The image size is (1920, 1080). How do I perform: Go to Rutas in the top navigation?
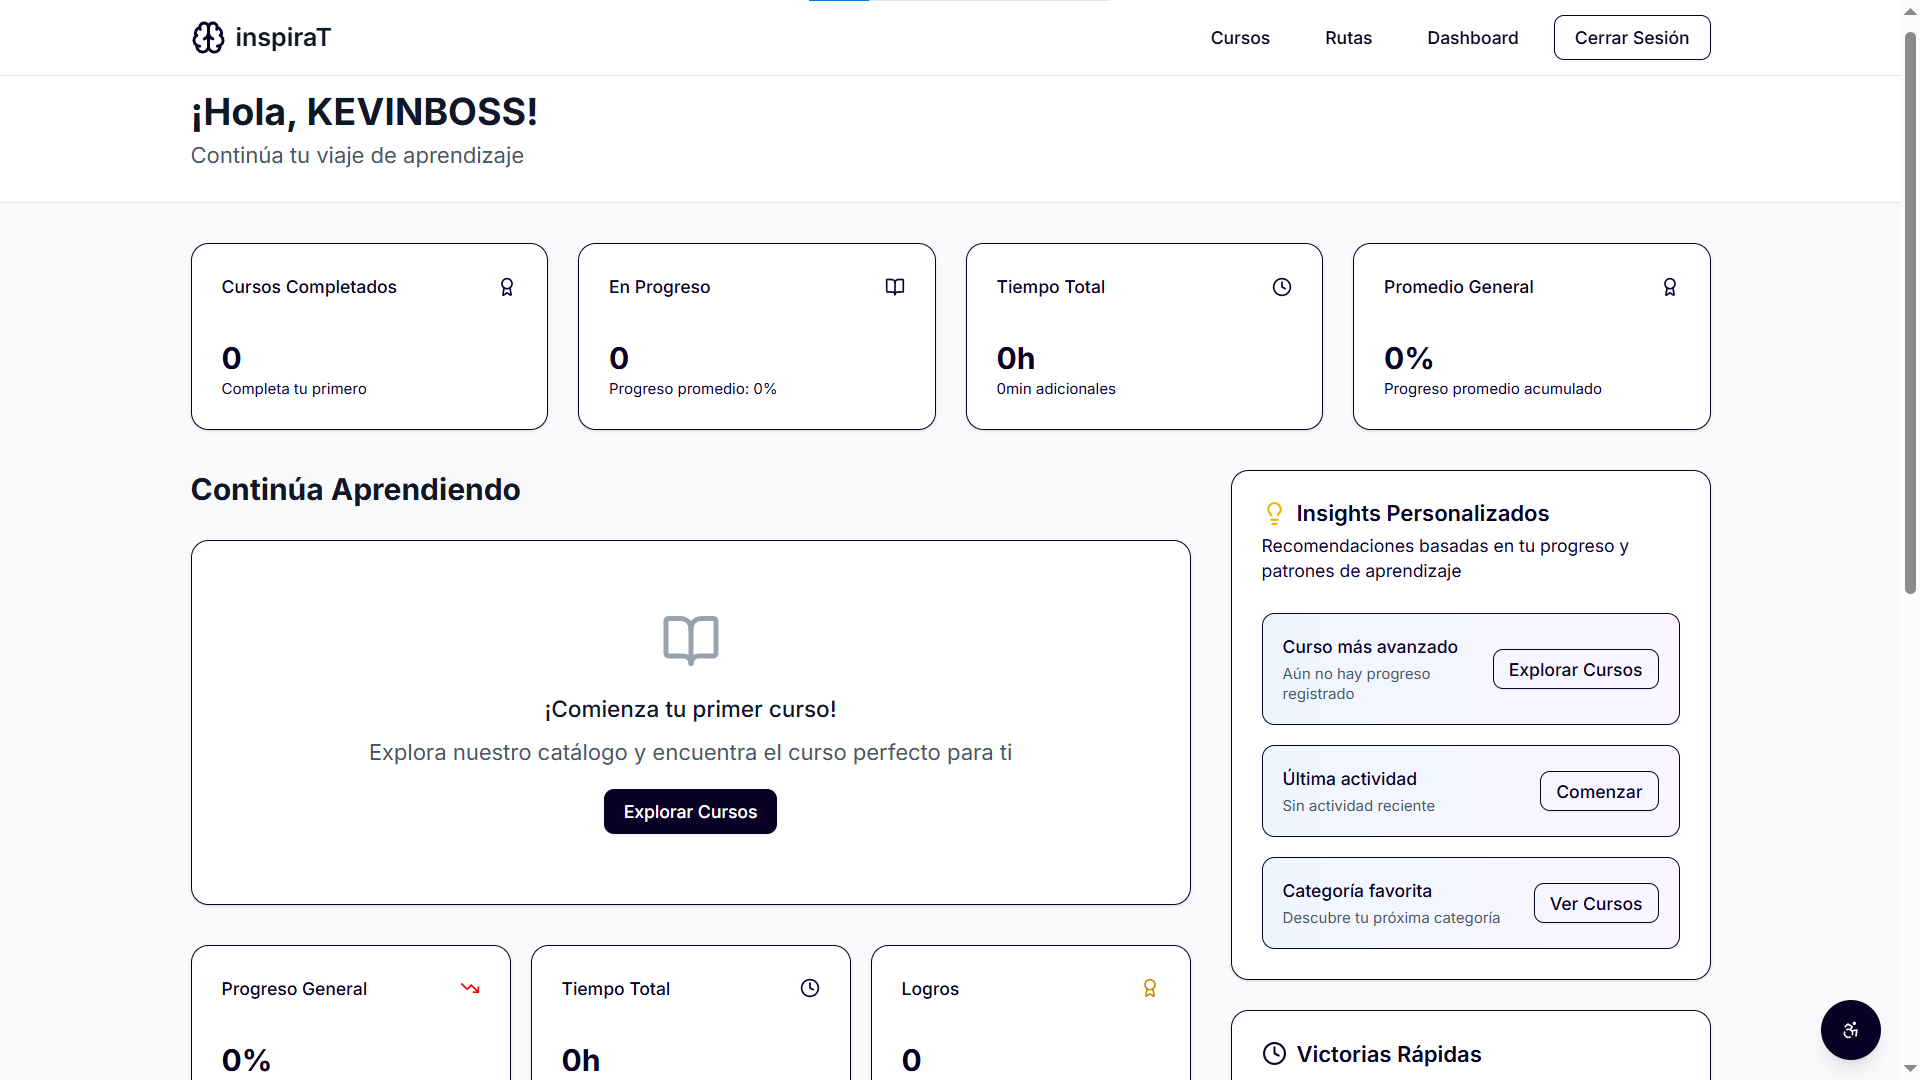click(x=1348, y=38)
